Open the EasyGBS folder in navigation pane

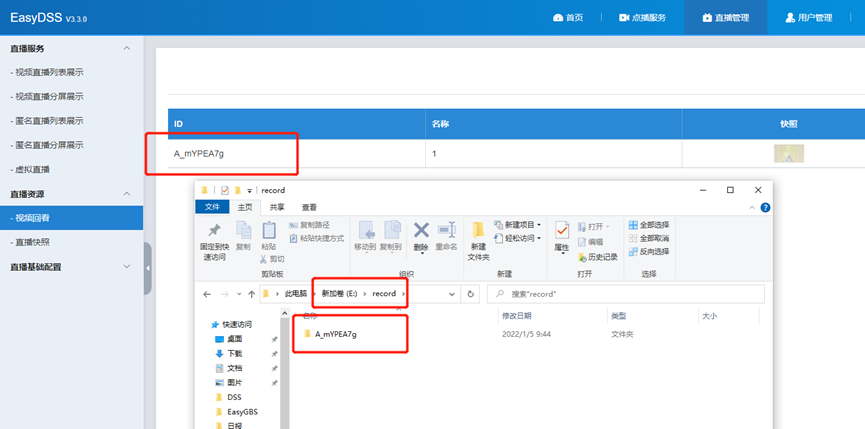242,411
